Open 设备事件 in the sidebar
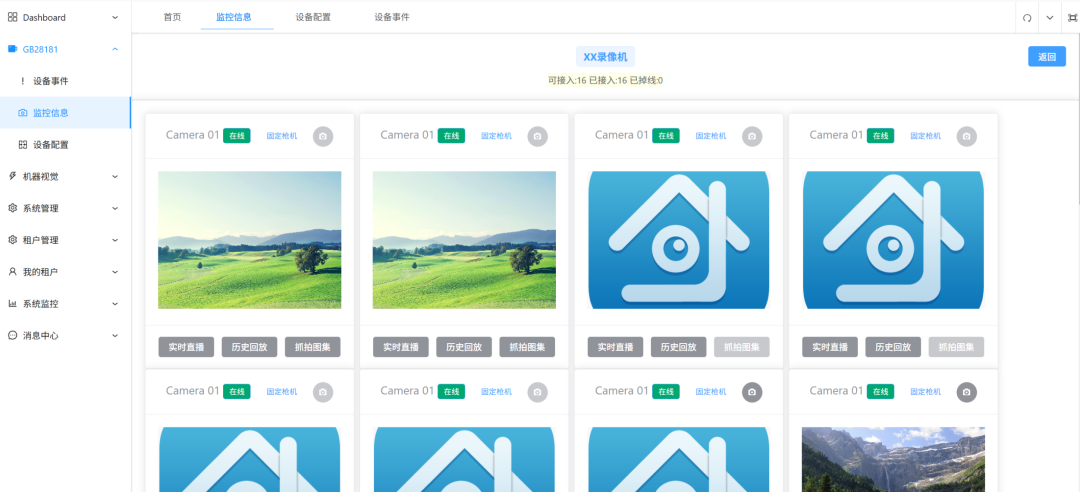This screenshot has width=1080, height=492. point(50,81)
